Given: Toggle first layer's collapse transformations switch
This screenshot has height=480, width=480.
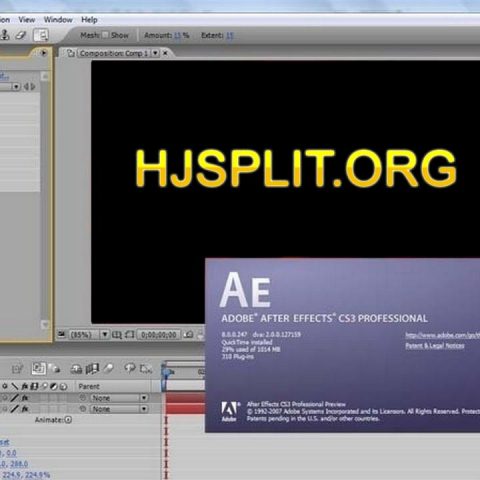Looking at the screenshot, I should [x=5, y=398].
